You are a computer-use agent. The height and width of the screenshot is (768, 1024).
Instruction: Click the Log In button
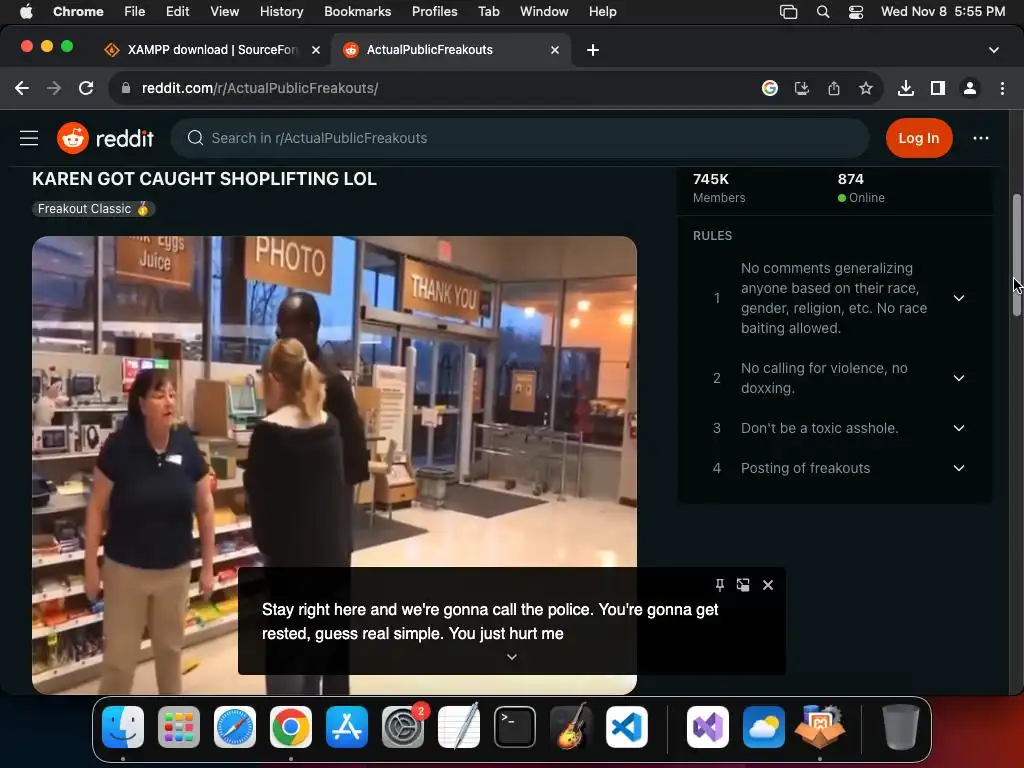click(919, 138)
